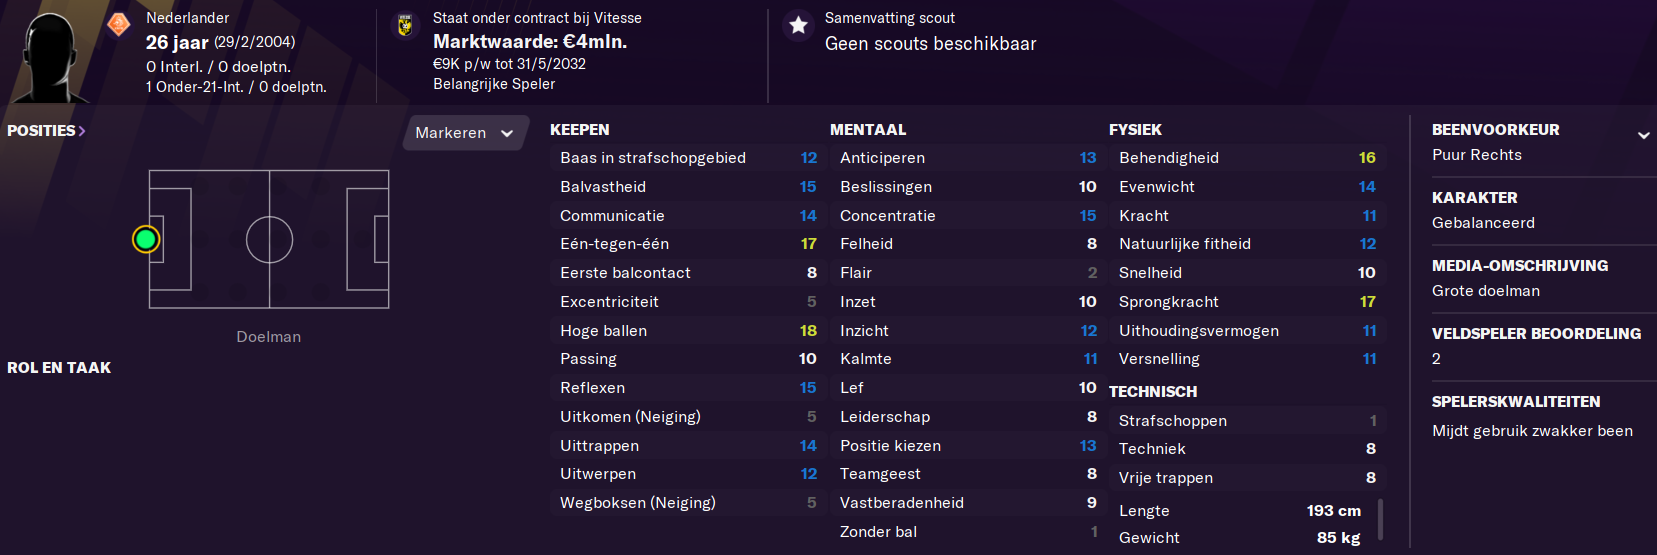This screenshot has width=1657, height=555.
Task: Click the attributes panel scrollbar
Action: pos(1381,519)
